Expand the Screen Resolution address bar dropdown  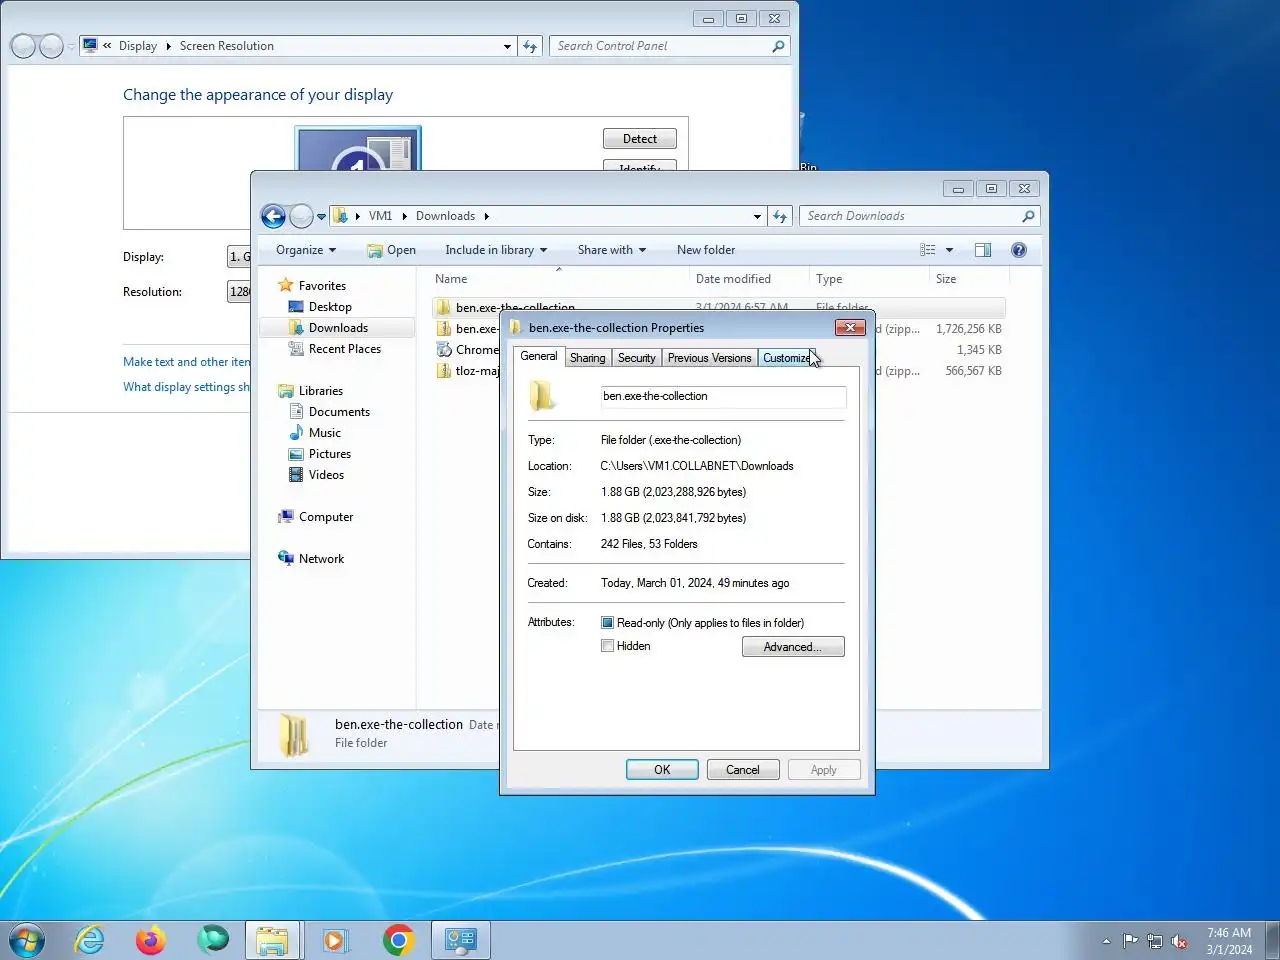pyautogui.click(x=507, y=46)
